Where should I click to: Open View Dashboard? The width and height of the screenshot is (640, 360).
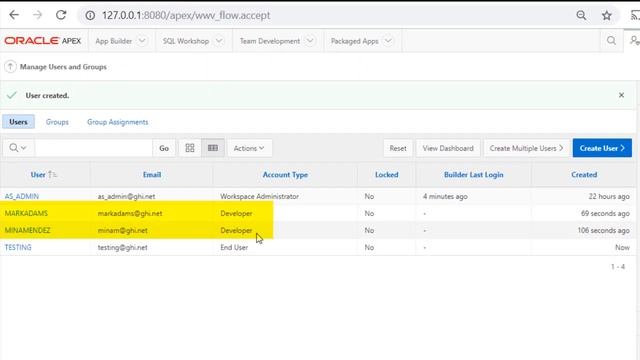tap(448, 148)
